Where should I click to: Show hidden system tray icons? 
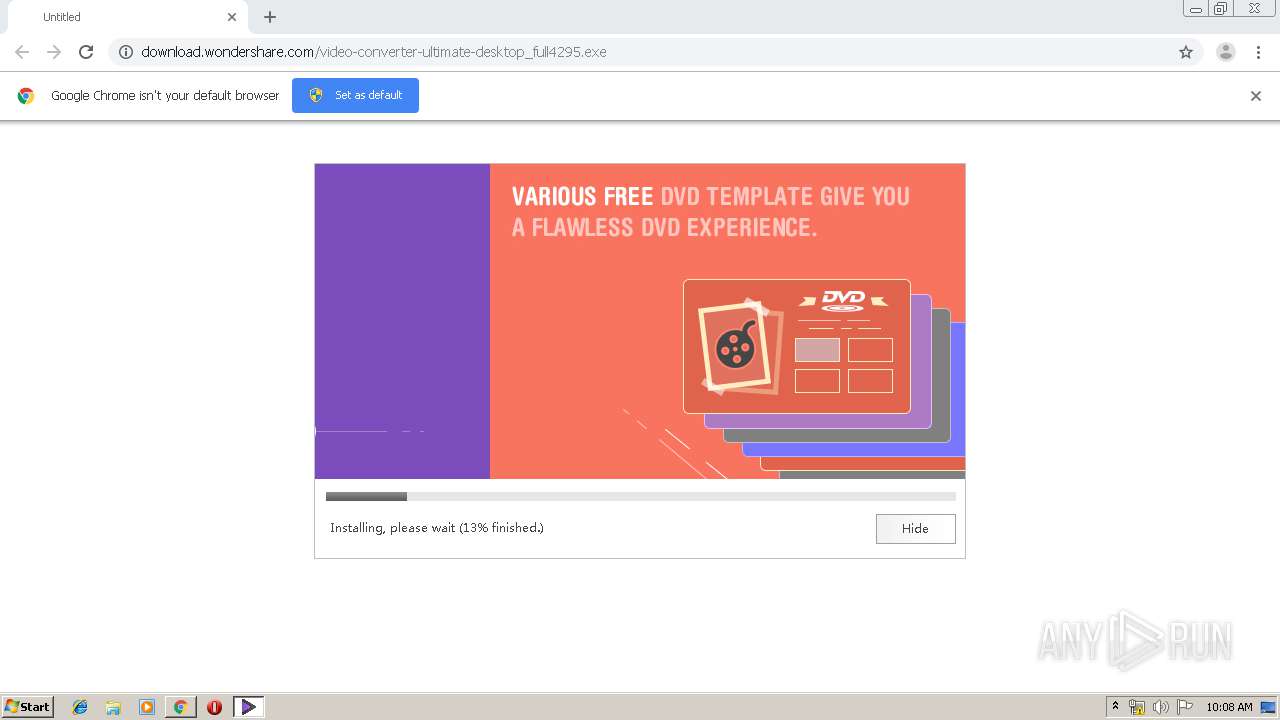coord(1115,707)
